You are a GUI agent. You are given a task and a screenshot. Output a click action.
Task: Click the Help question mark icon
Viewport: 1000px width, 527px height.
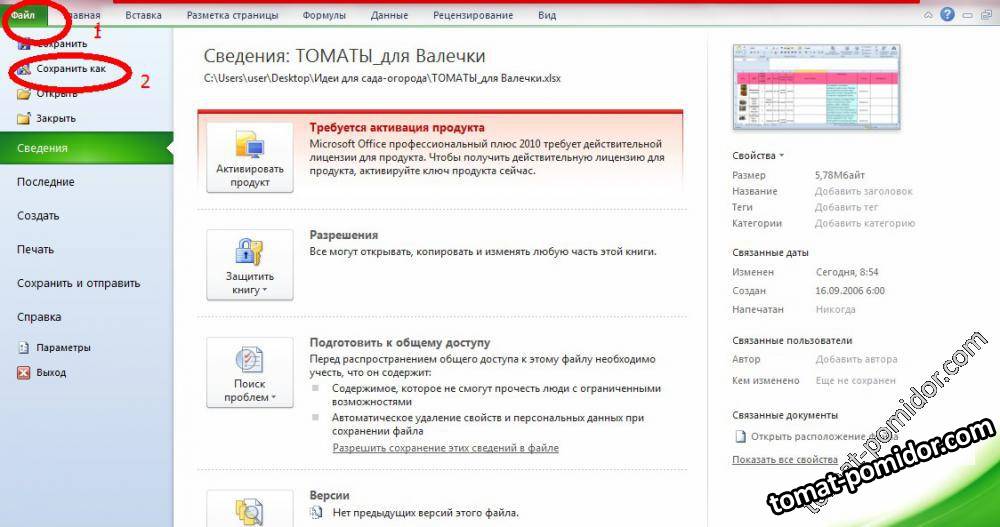(947, 15)
